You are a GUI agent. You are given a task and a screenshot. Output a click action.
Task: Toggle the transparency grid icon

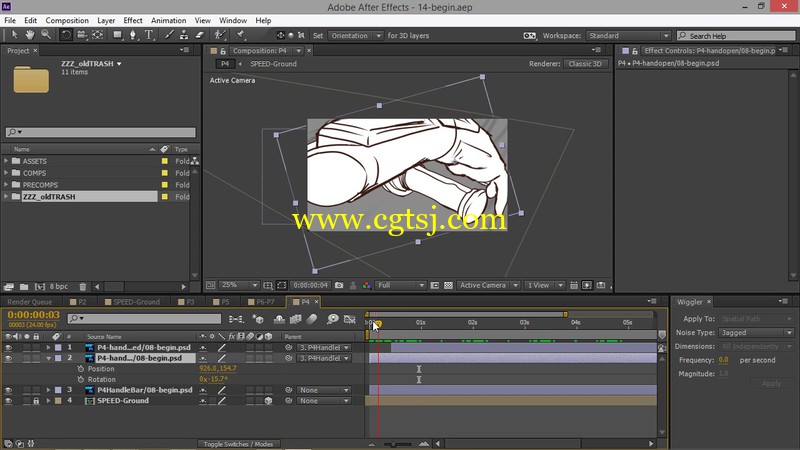click(448, 285)
